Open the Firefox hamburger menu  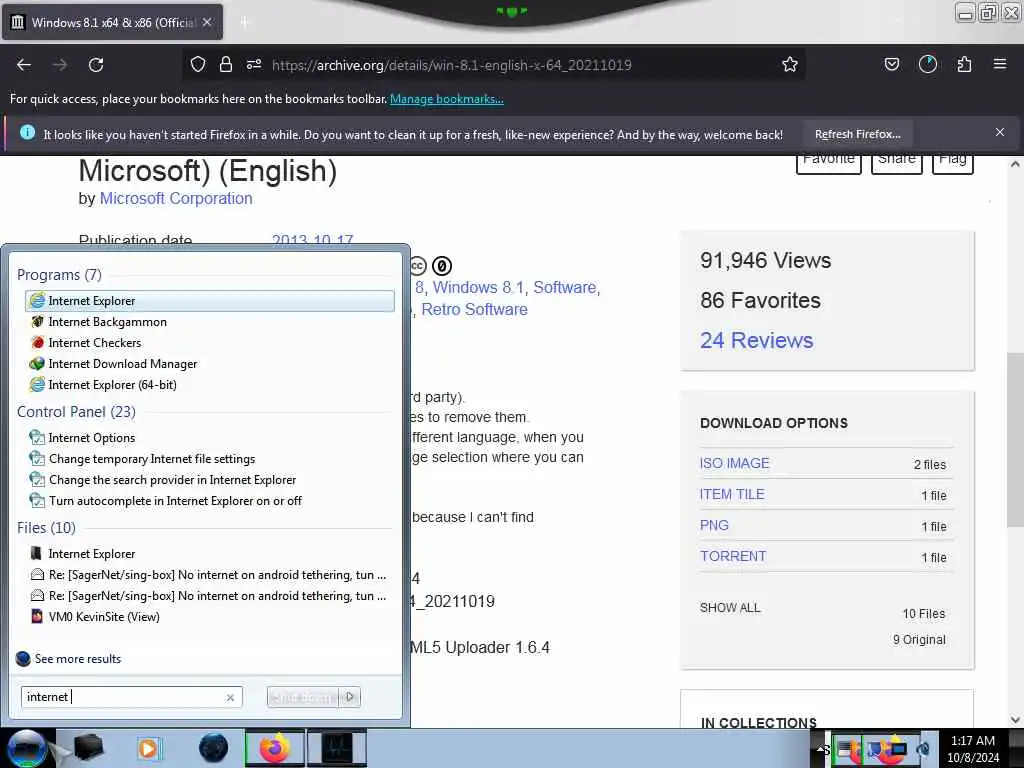1000,64
